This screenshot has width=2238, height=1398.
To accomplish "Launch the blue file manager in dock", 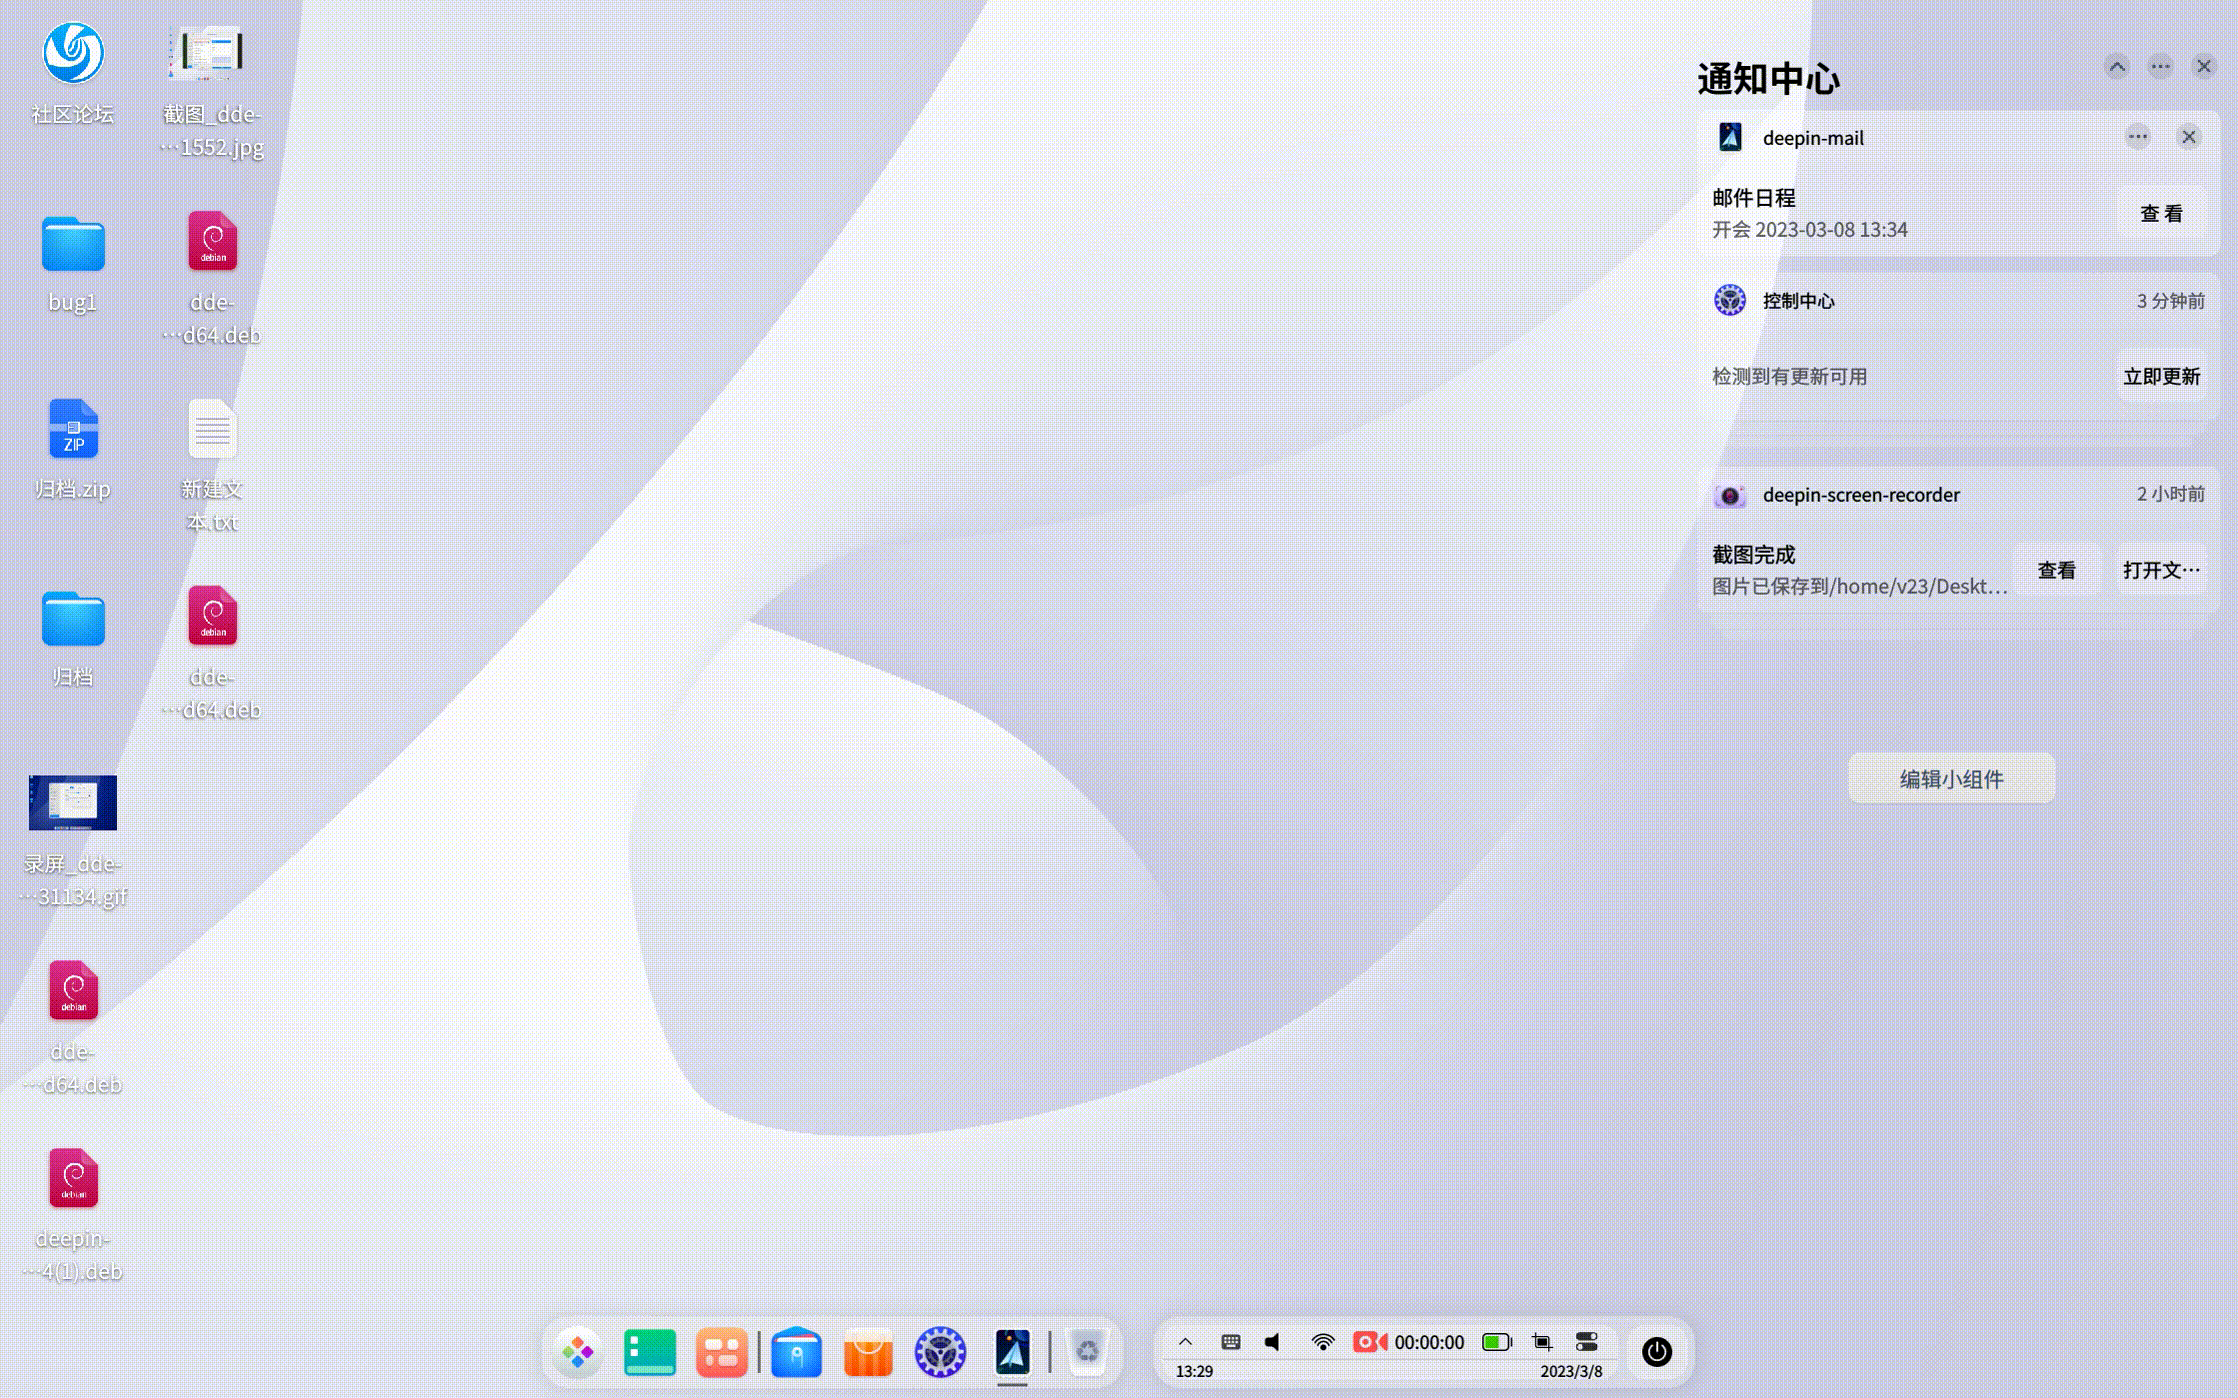I will pyautogui.click(x=796, y=1352).
